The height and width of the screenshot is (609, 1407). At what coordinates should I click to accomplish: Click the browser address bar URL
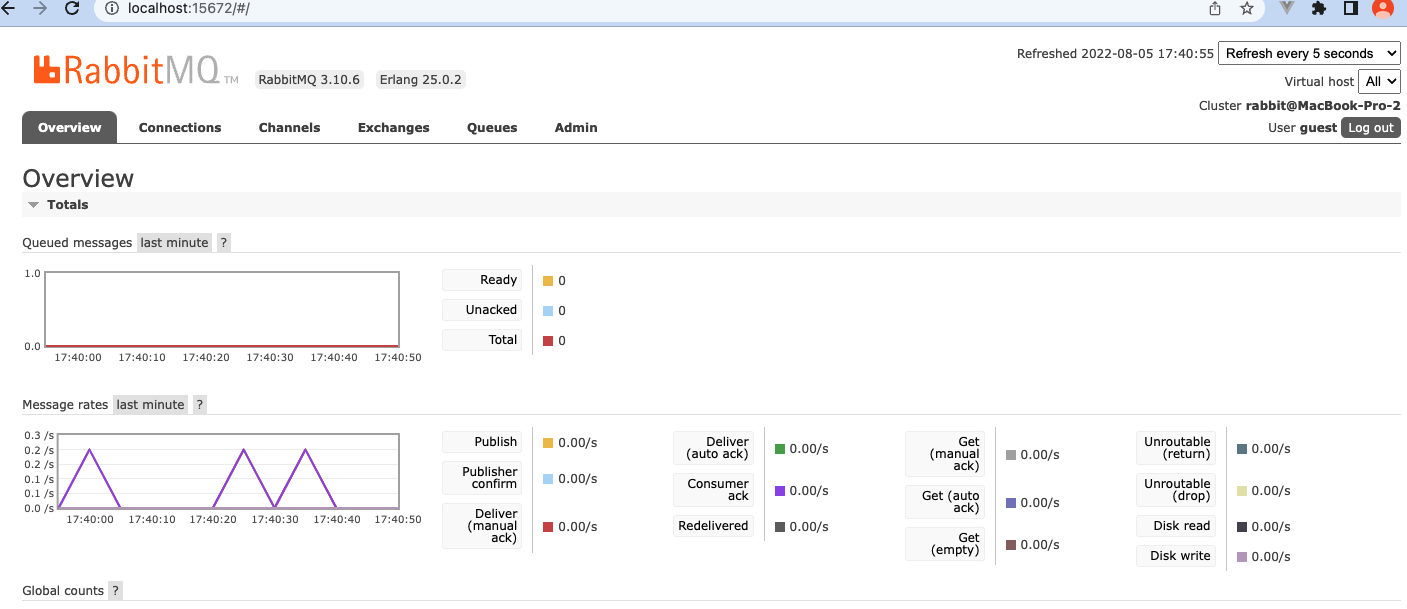[189, 8]
